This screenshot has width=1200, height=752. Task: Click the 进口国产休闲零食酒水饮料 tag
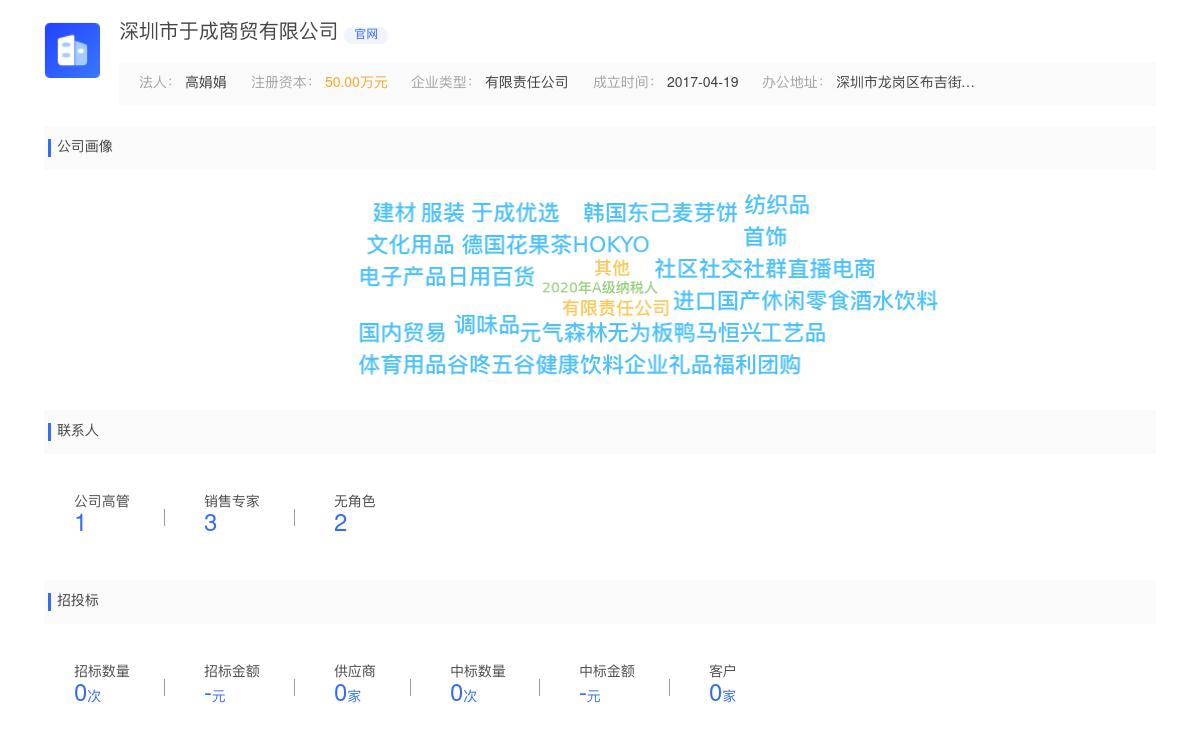click(805, 301)
